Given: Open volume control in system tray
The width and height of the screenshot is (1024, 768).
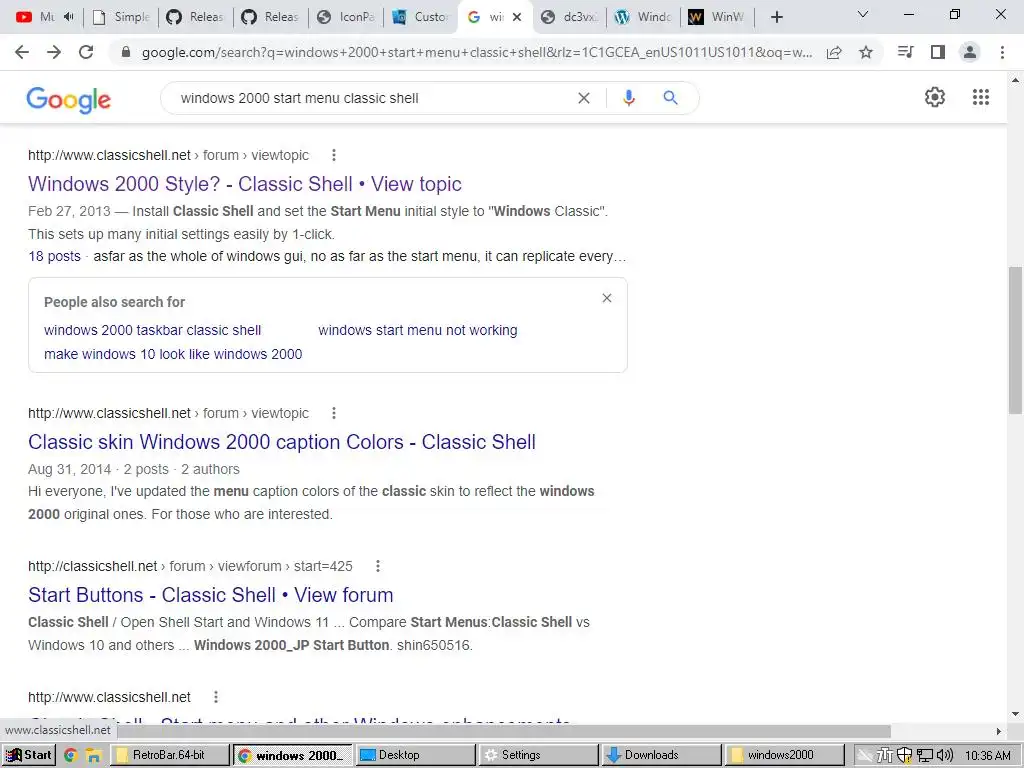Looking at the screenshot, I should pyautogui.click(x=944, y=756).
